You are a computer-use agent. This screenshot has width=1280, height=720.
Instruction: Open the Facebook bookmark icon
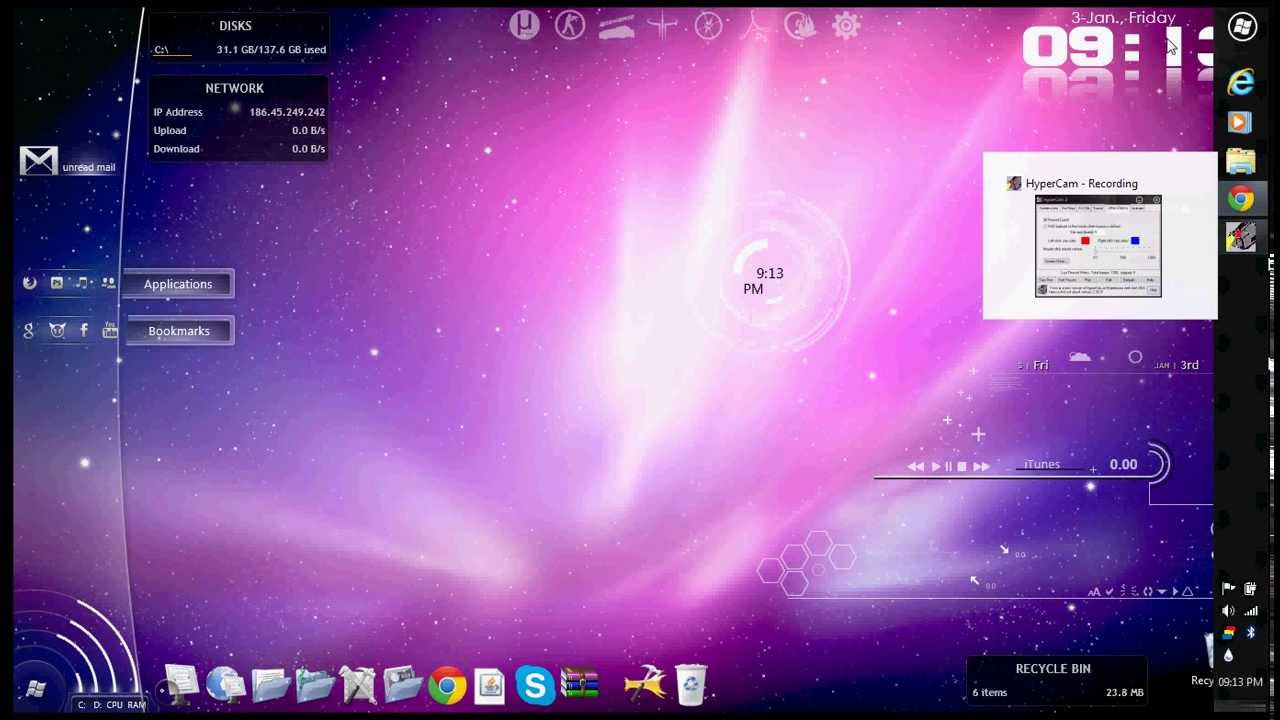pos(84,330)
